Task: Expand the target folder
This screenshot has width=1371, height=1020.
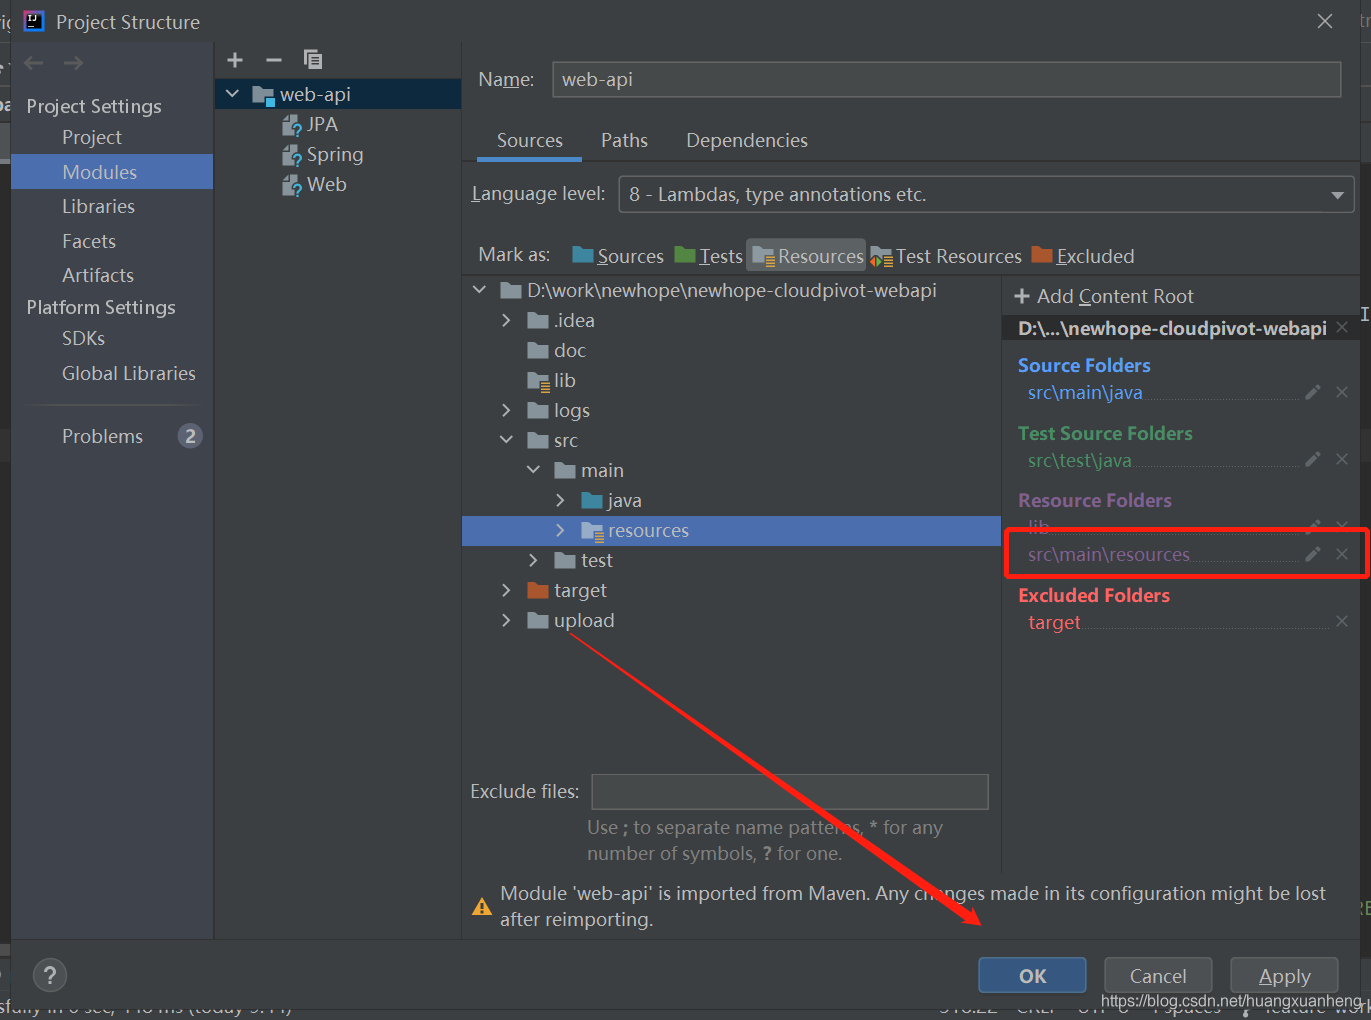Action: pyautogui.click(x=506, y=590)
